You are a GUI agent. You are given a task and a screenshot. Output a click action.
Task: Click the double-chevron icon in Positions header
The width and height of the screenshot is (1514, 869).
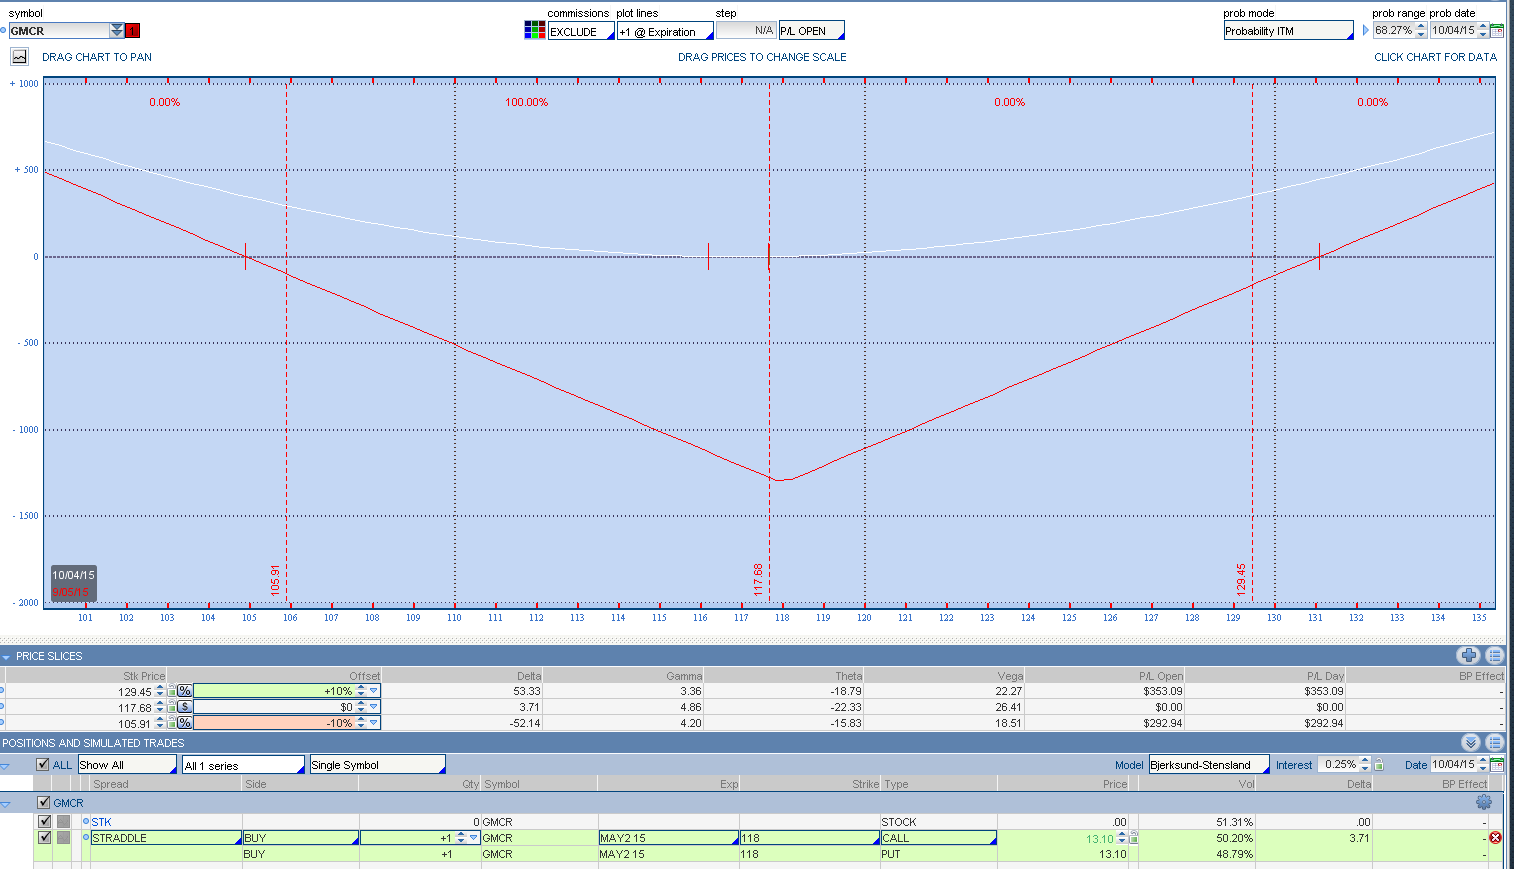(1470, 742)
